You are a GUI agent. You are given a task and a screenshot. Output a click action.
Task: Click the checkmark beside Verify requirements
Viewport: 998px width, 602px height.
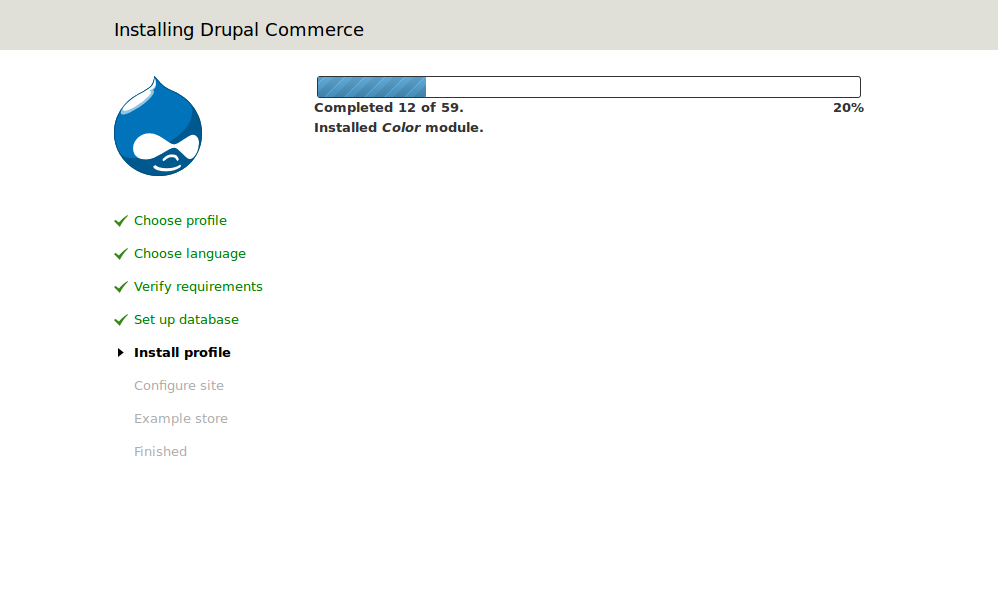tap(121, 287)
